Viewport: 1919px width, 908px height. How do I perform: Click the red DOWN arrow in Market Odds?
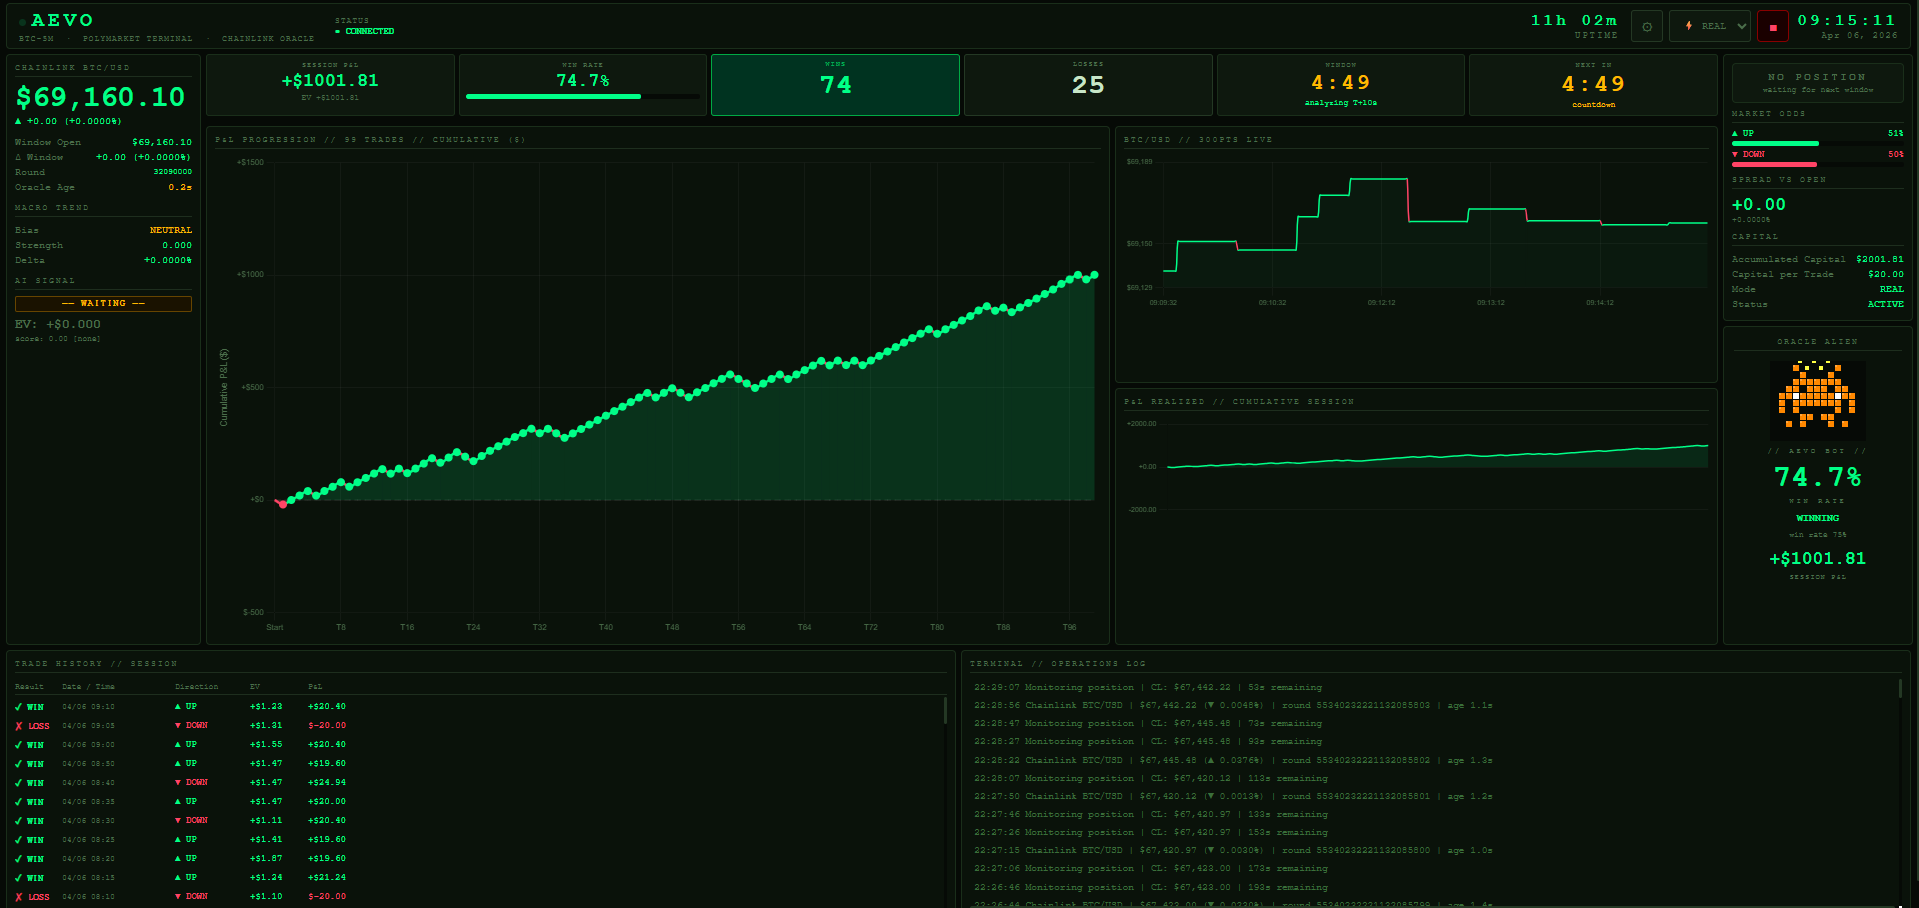point(1735,154)
